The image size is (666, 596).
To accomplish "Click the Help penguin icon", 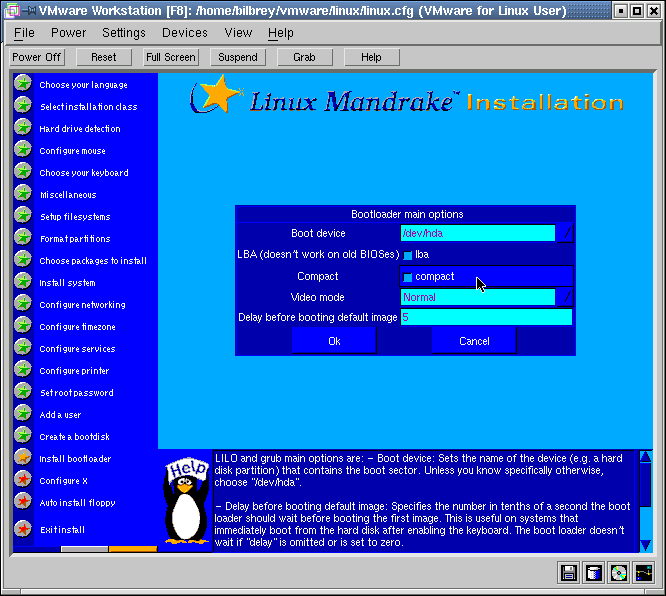I will (186, 500).
